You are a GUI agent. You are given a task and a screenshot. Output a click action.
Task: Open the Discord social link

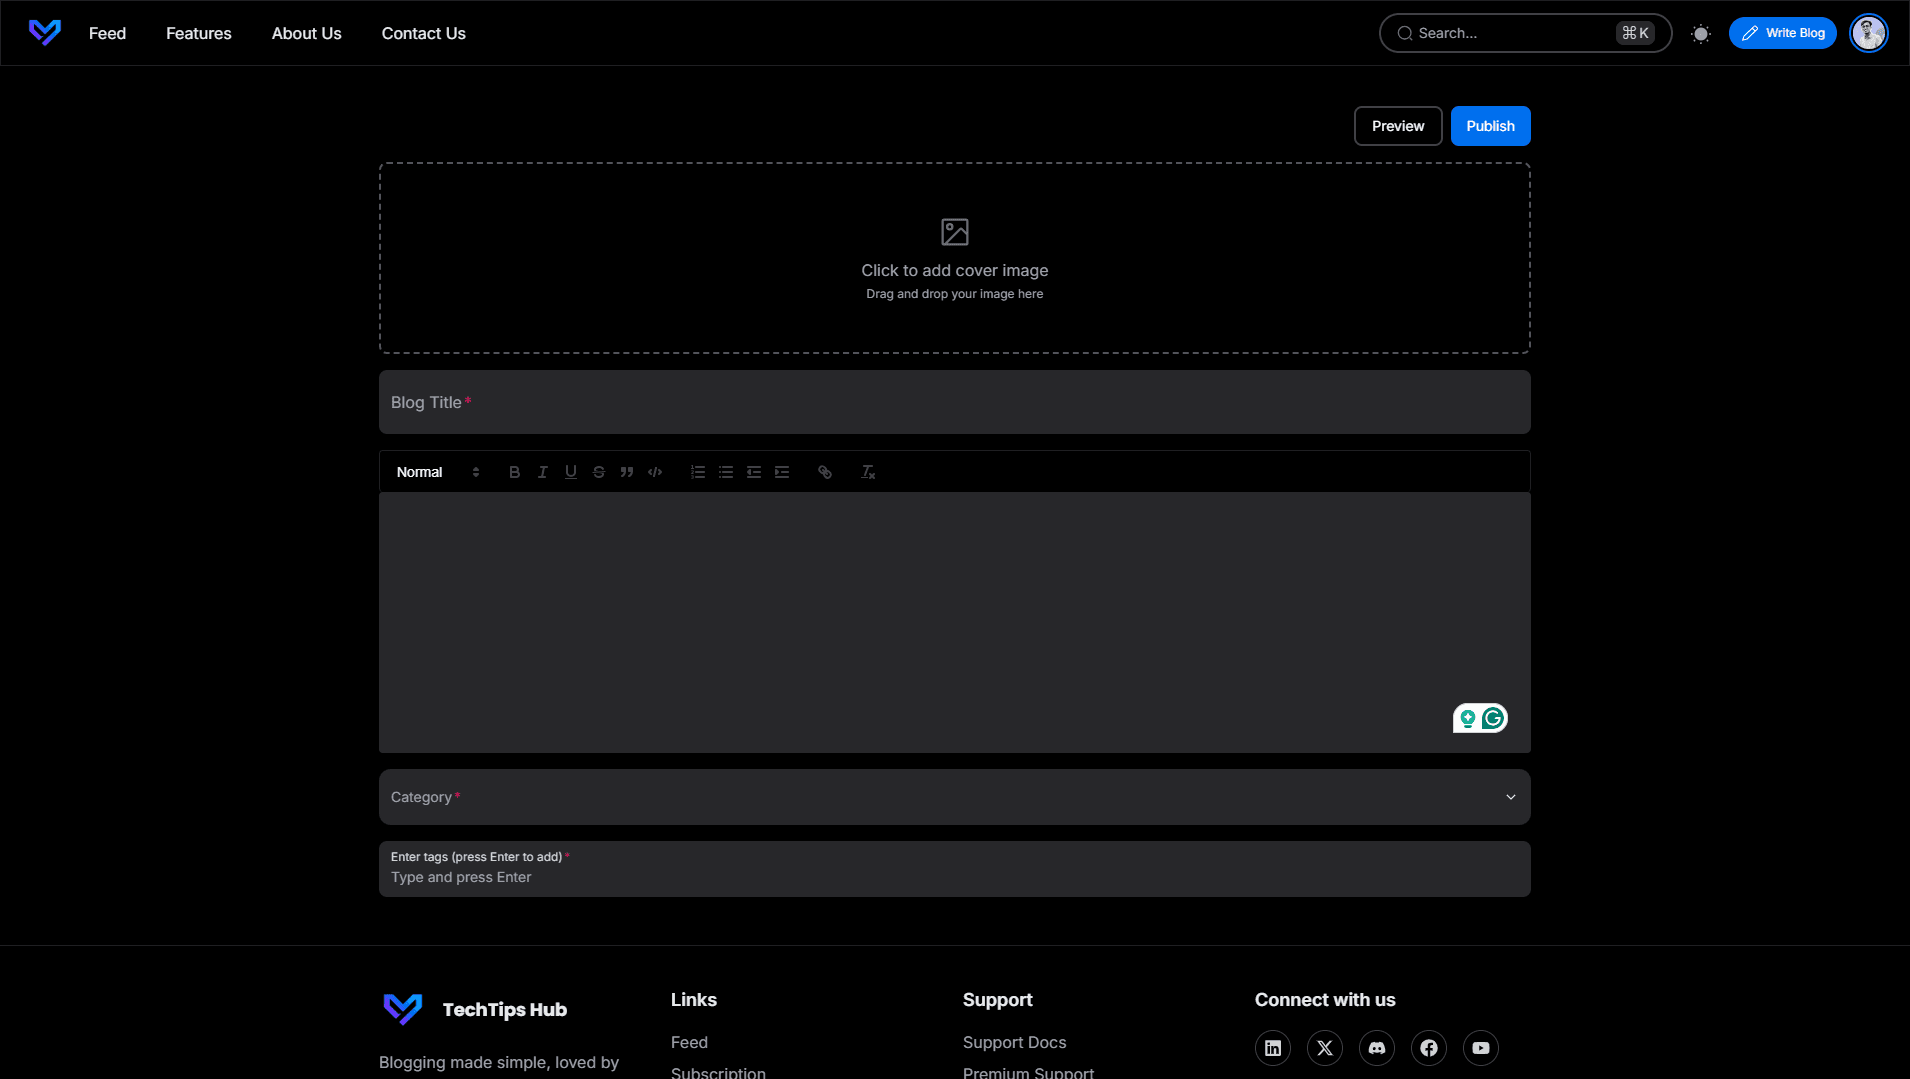(x=1377, y=1048)
